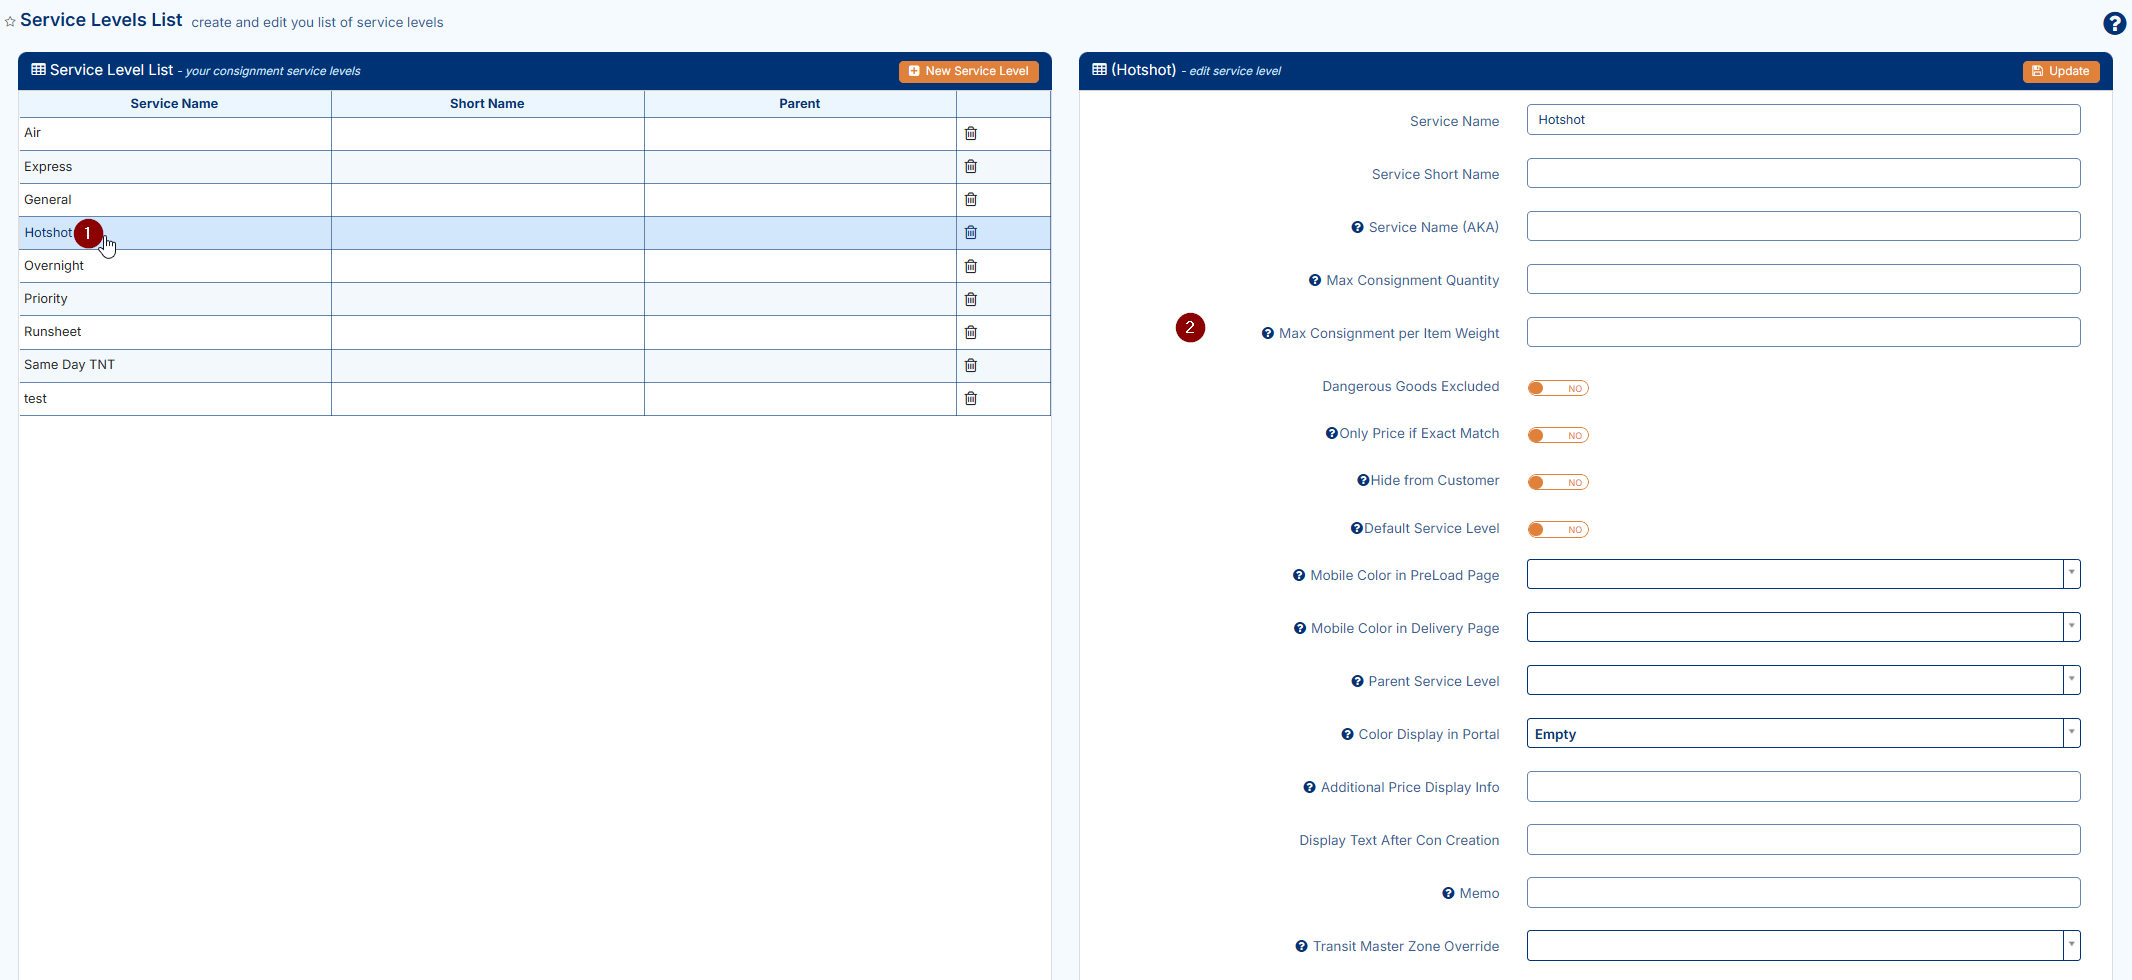Click the New Service Level button
This screenshot has width=2132, height=980.
968,71
